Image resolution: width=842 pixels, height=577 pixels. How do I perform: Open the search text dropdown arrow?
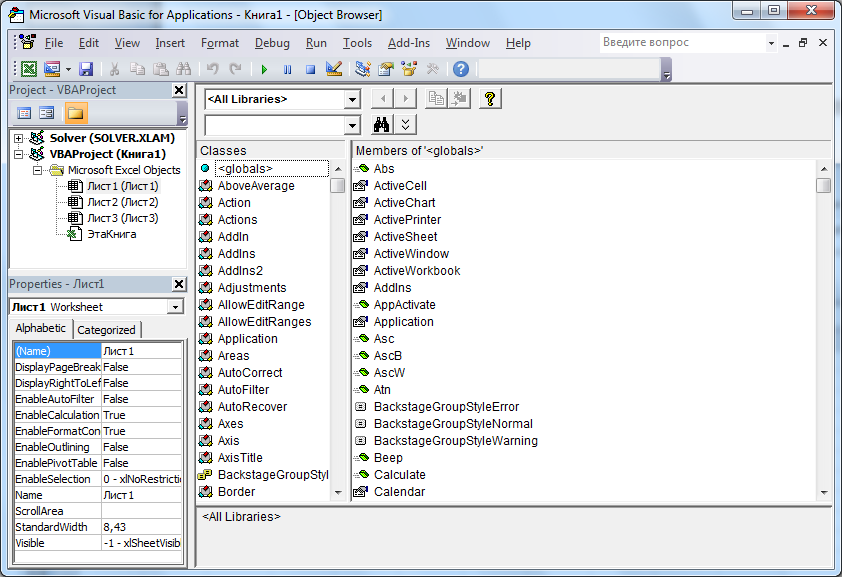coord(352,126)
